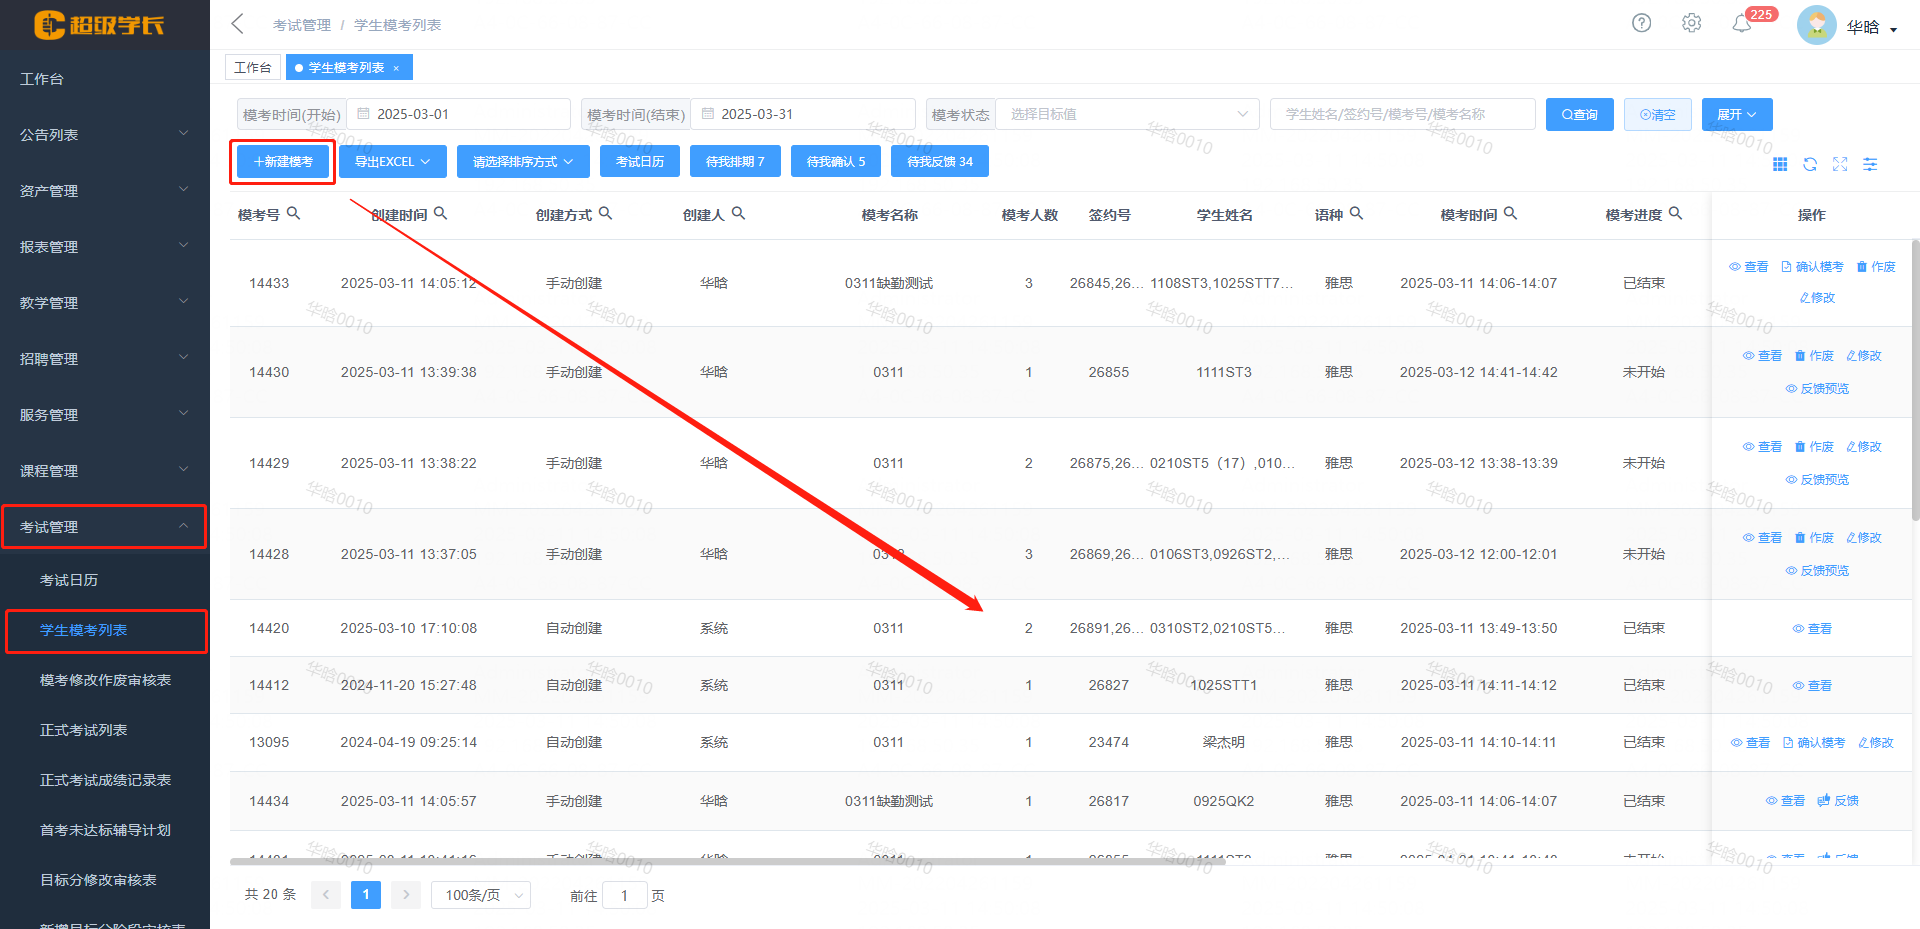The image size is (1920, 929).
Task: Open the 100条/页 page size selector
Action: pos(481,895)
